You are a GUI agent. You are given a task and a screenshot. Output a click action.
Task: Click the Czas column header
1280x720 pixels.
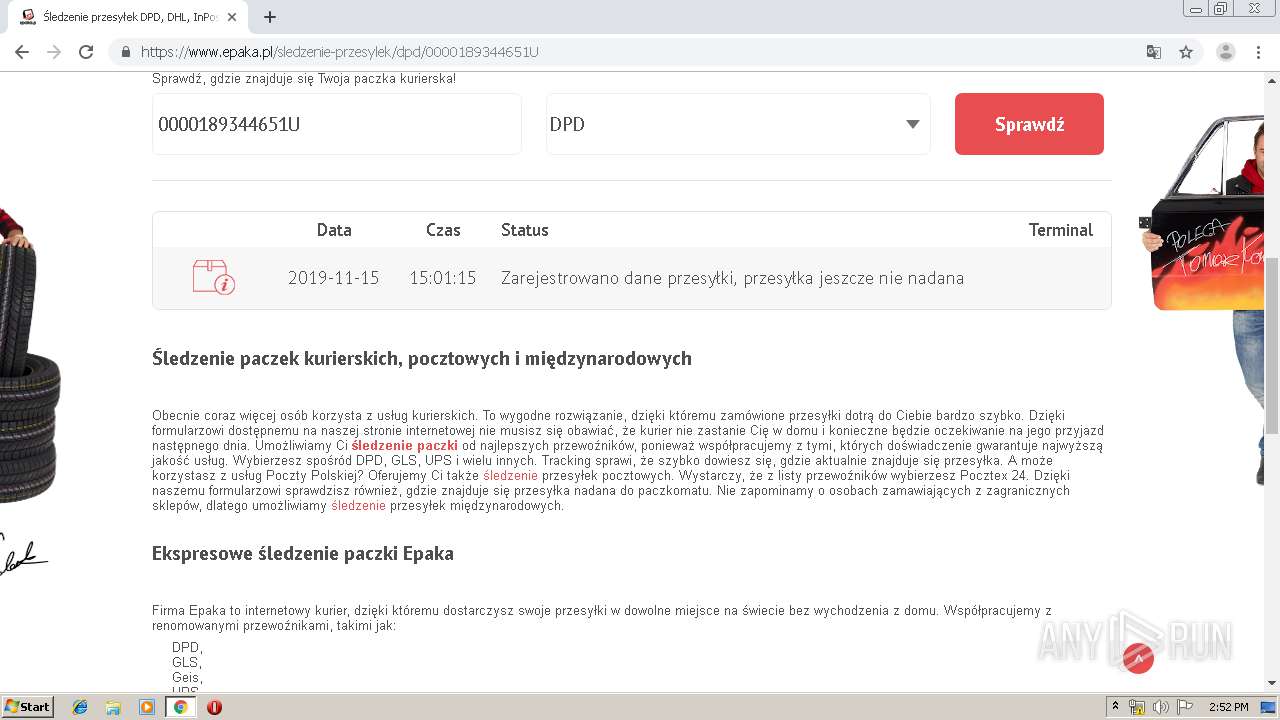(x=443, y=230)
